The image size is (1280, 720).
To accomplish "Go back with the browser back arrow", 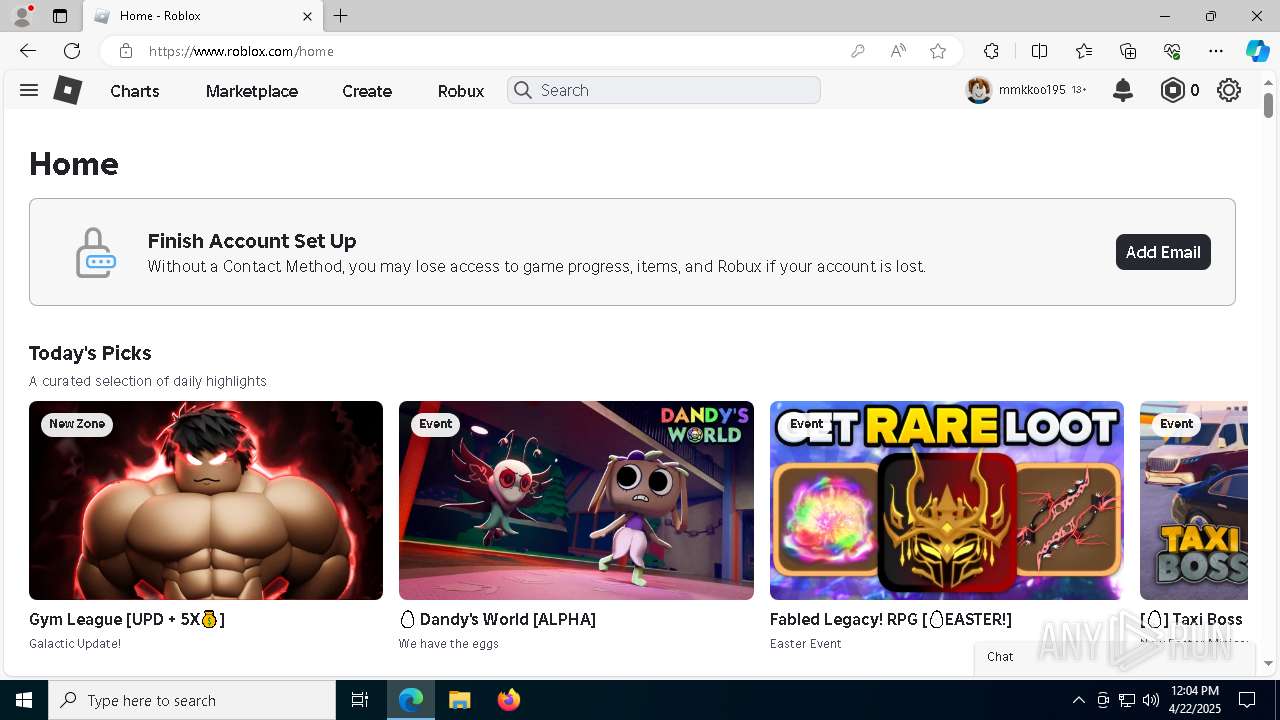I will point(28,51).
